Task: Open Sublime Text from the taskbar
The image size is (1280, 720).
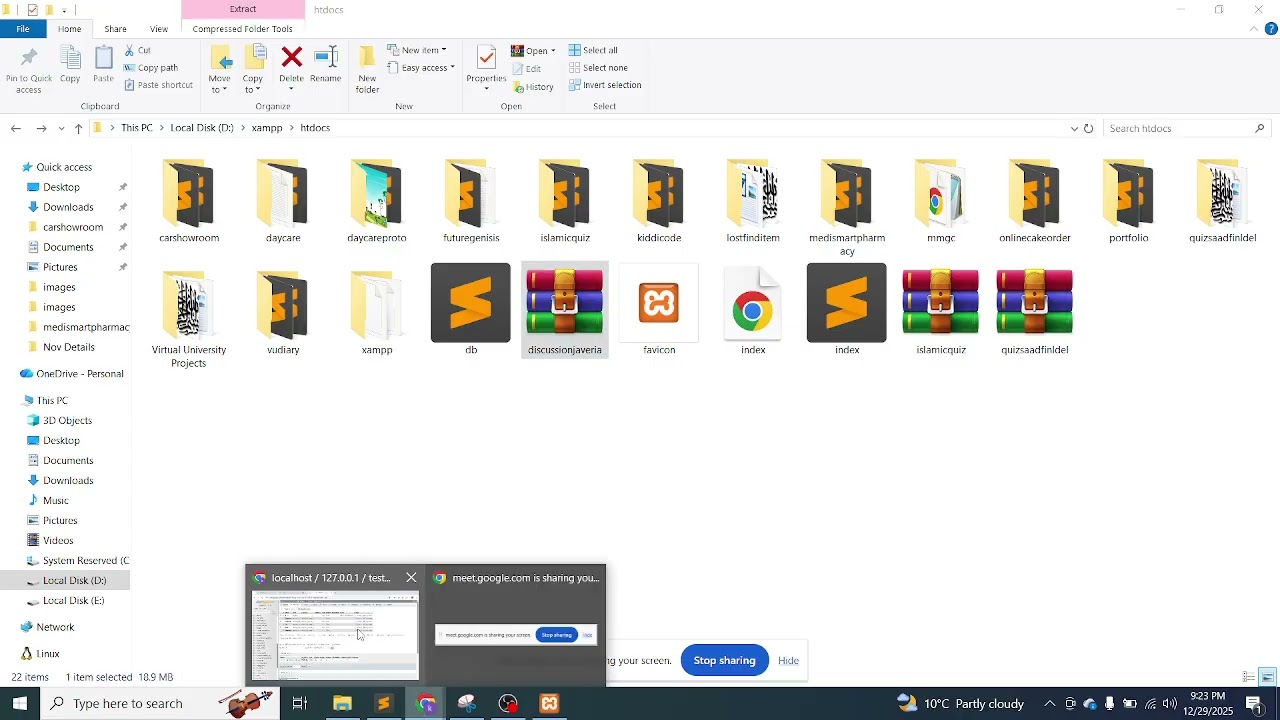Action: [384, 704]
